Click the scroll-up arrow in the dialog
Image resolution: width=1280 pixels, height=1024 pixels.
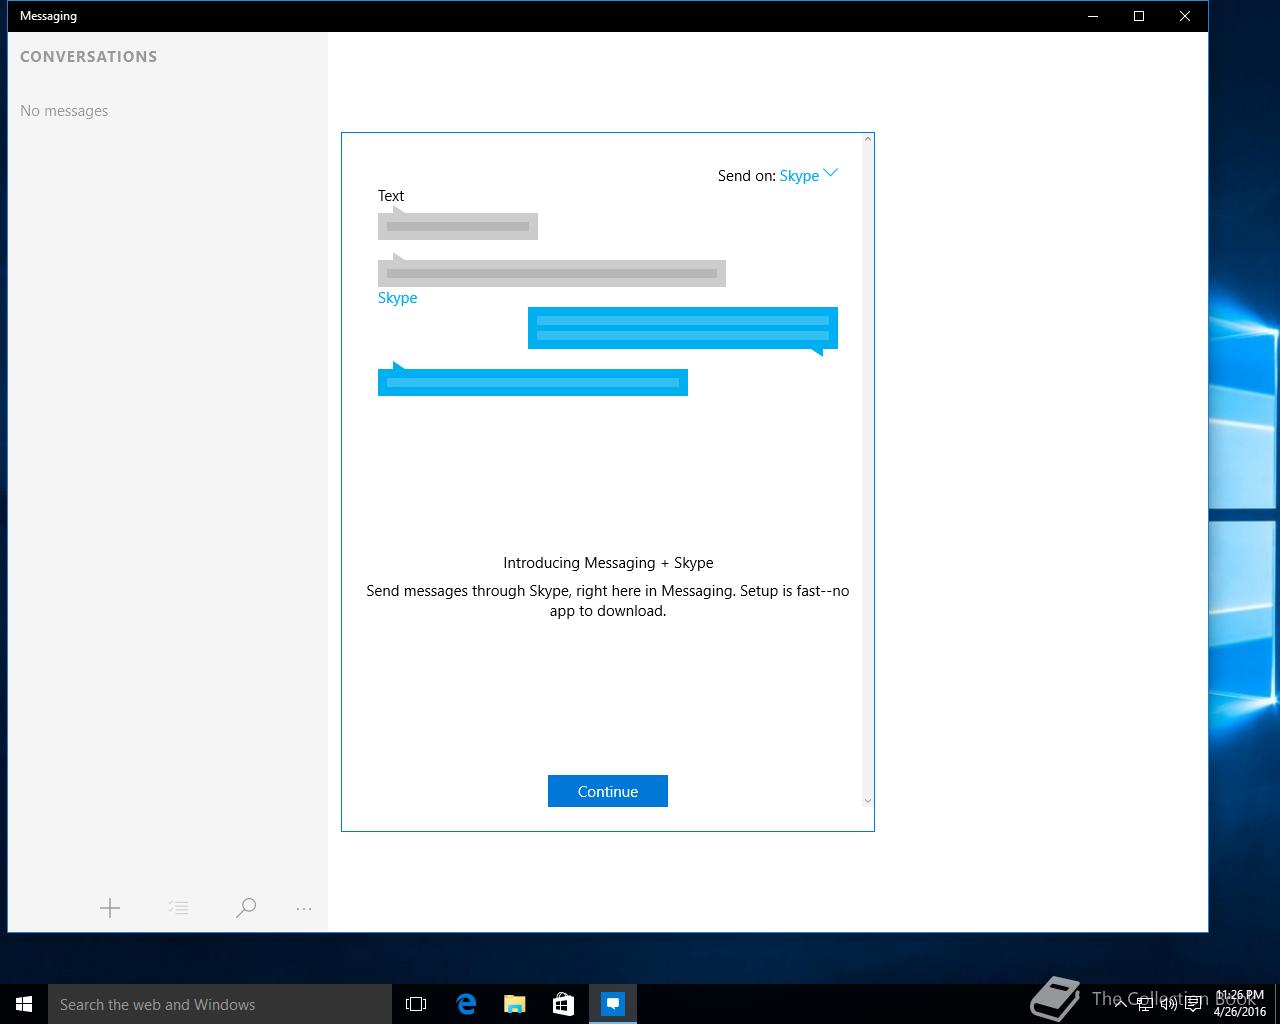tap(867, 139)
